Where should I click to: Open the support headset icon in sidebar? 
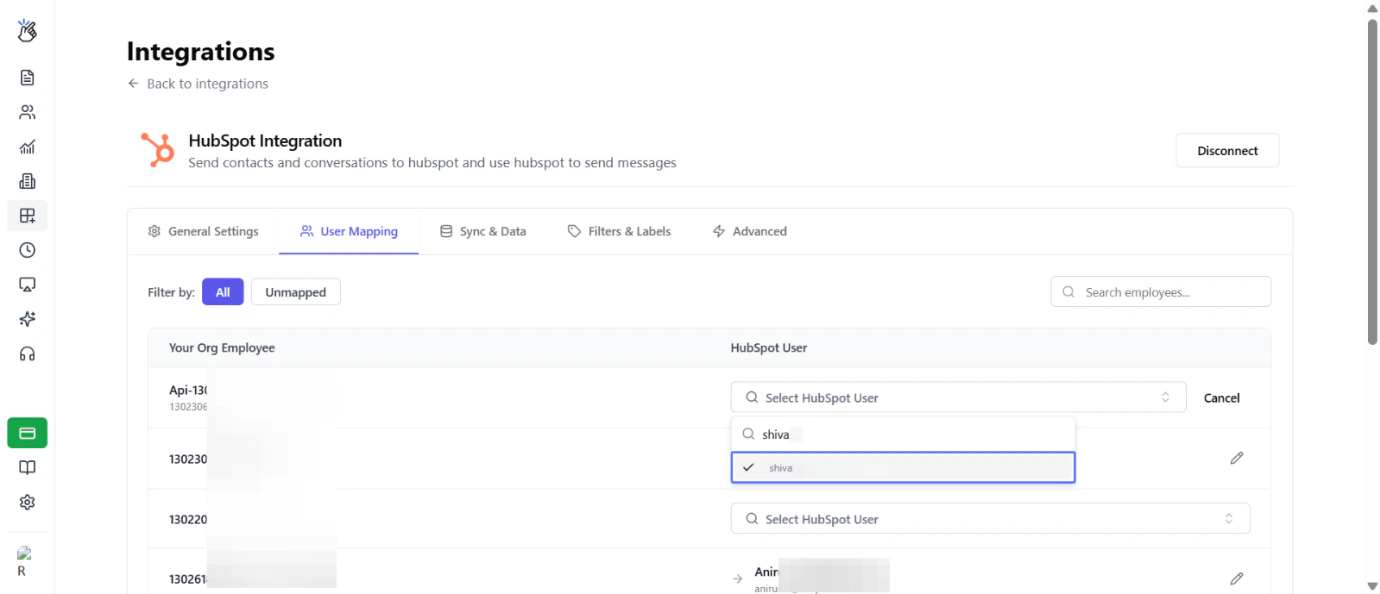tap(26, 353)
